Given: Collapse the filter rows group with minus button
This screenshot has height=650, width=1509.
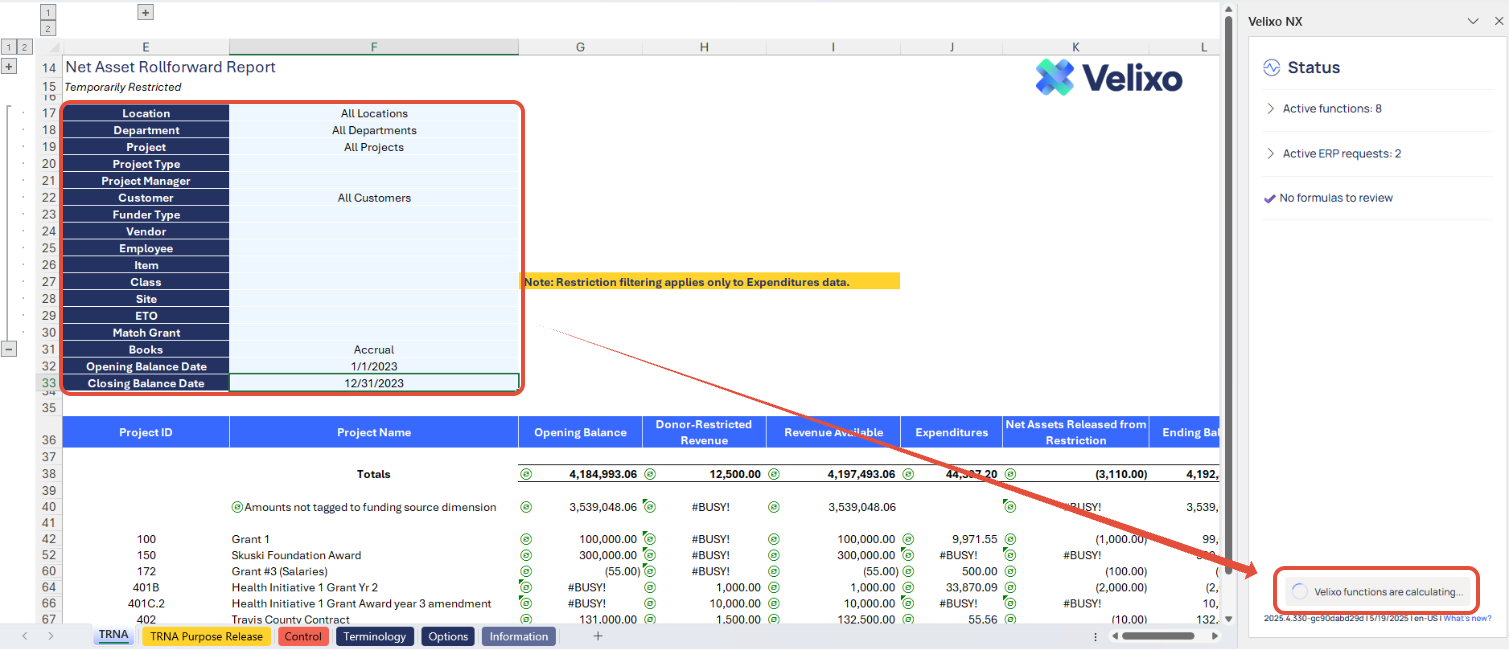Looking at the screenshot, I should coord(9,349).
